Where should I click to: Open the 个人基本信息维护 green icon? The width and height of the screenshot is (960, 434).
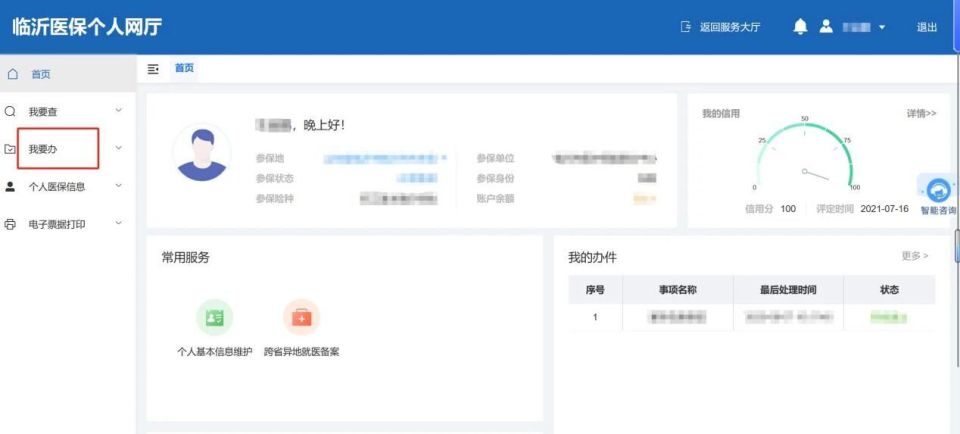click(214, 318)
